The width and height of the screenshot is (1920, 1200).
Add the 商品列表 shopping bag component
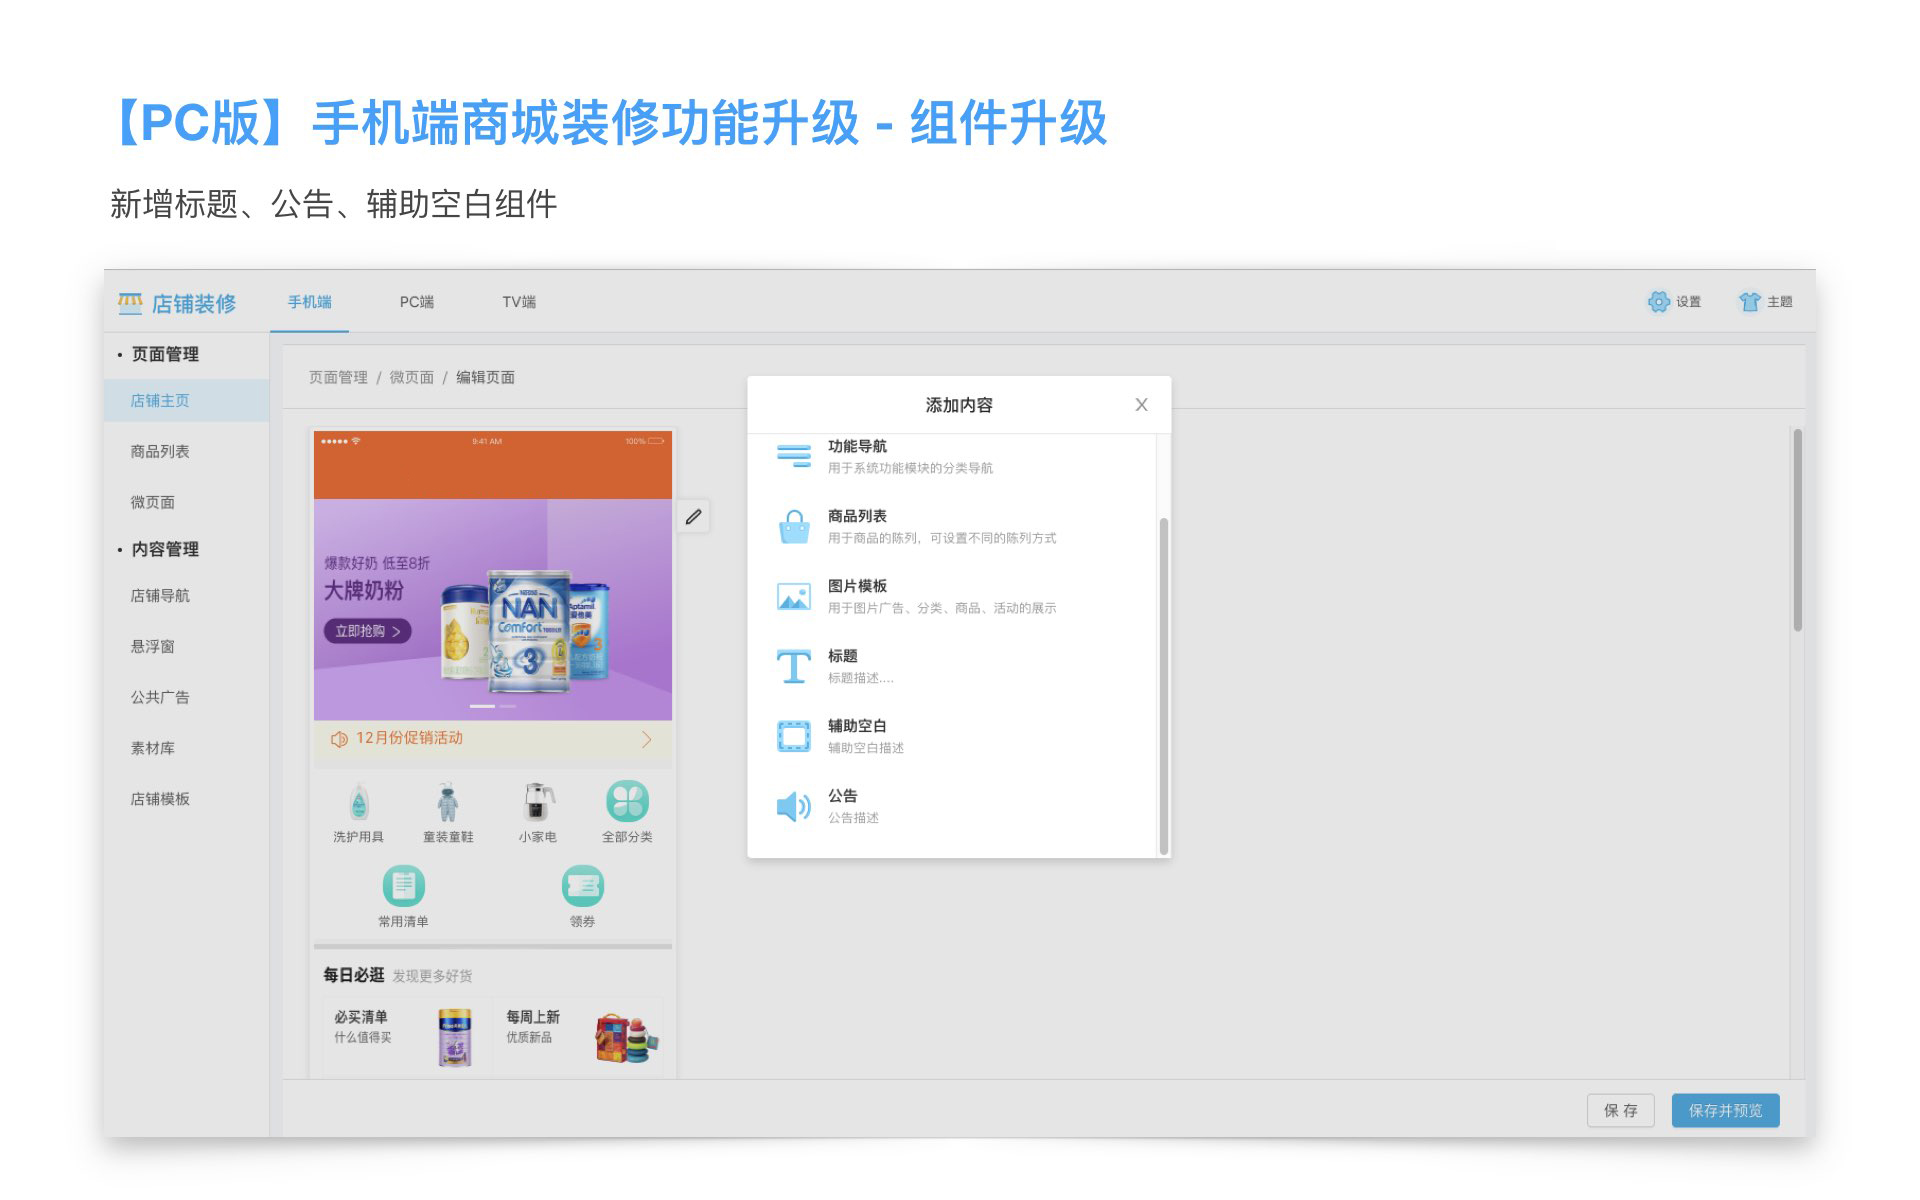click(794, 526)
